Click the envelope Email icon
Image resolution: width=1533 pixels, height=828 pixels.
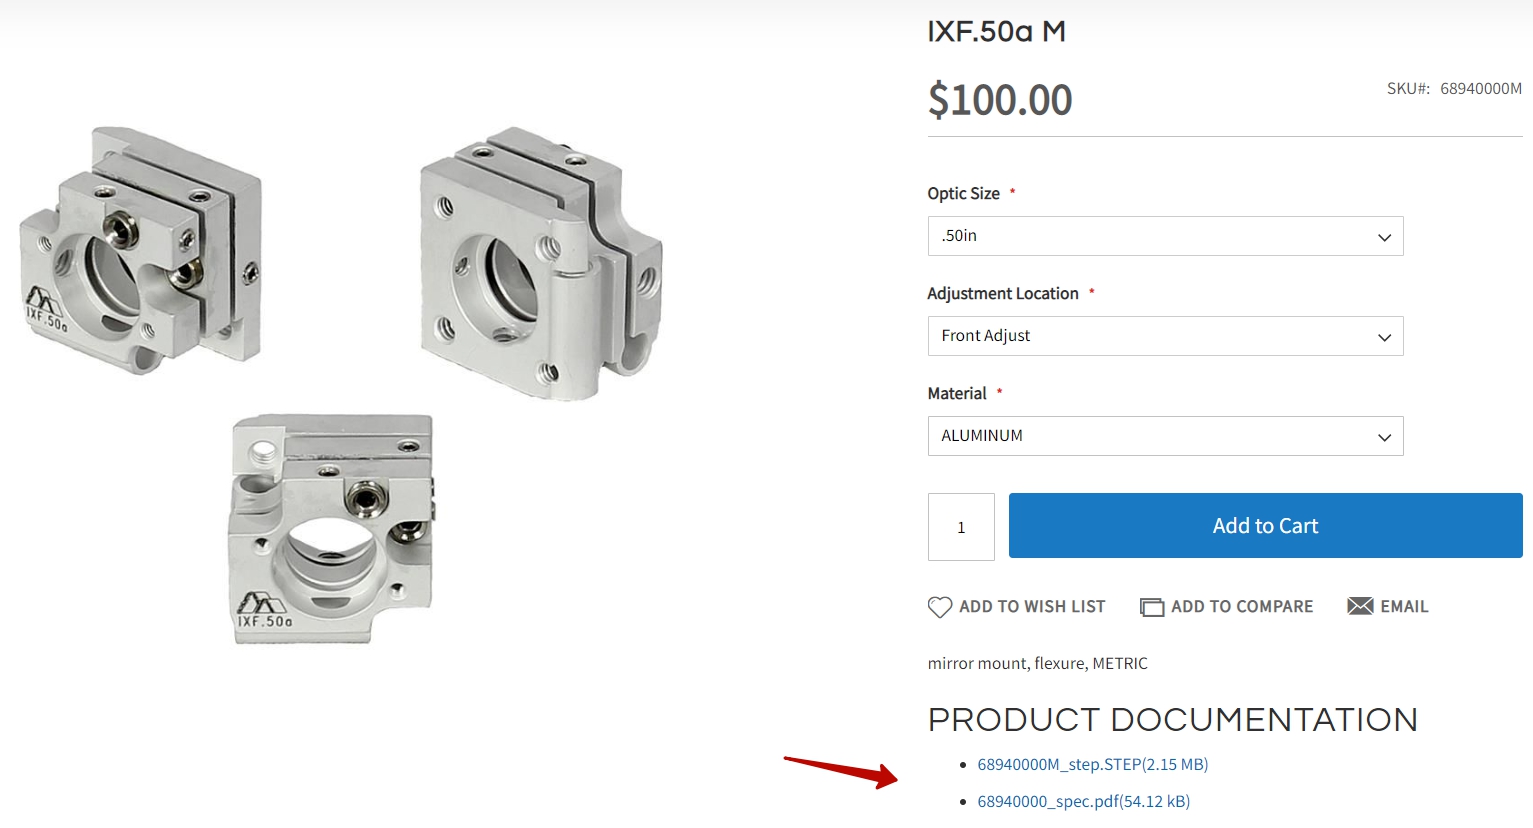click(1360, 606)
